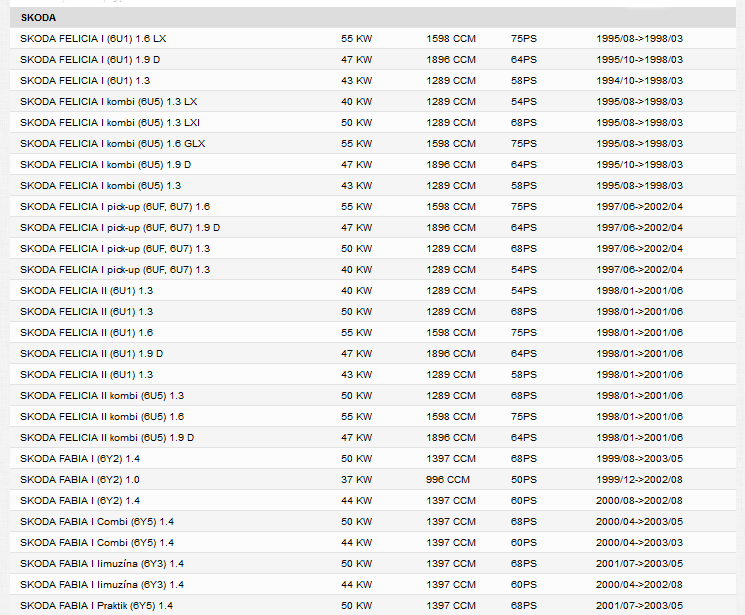Select SKODA FELICIA II kombi (6U5) 1.9 D
745x615 pixels.
[x=107, y=438]
